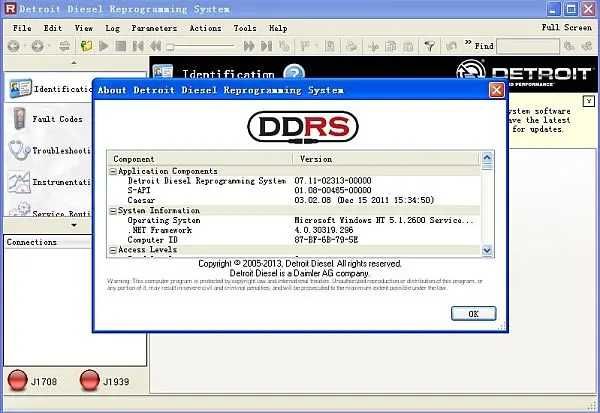Select the Computer ID row
The height and width of the screenshot is (413, 600).
[294, 240]
